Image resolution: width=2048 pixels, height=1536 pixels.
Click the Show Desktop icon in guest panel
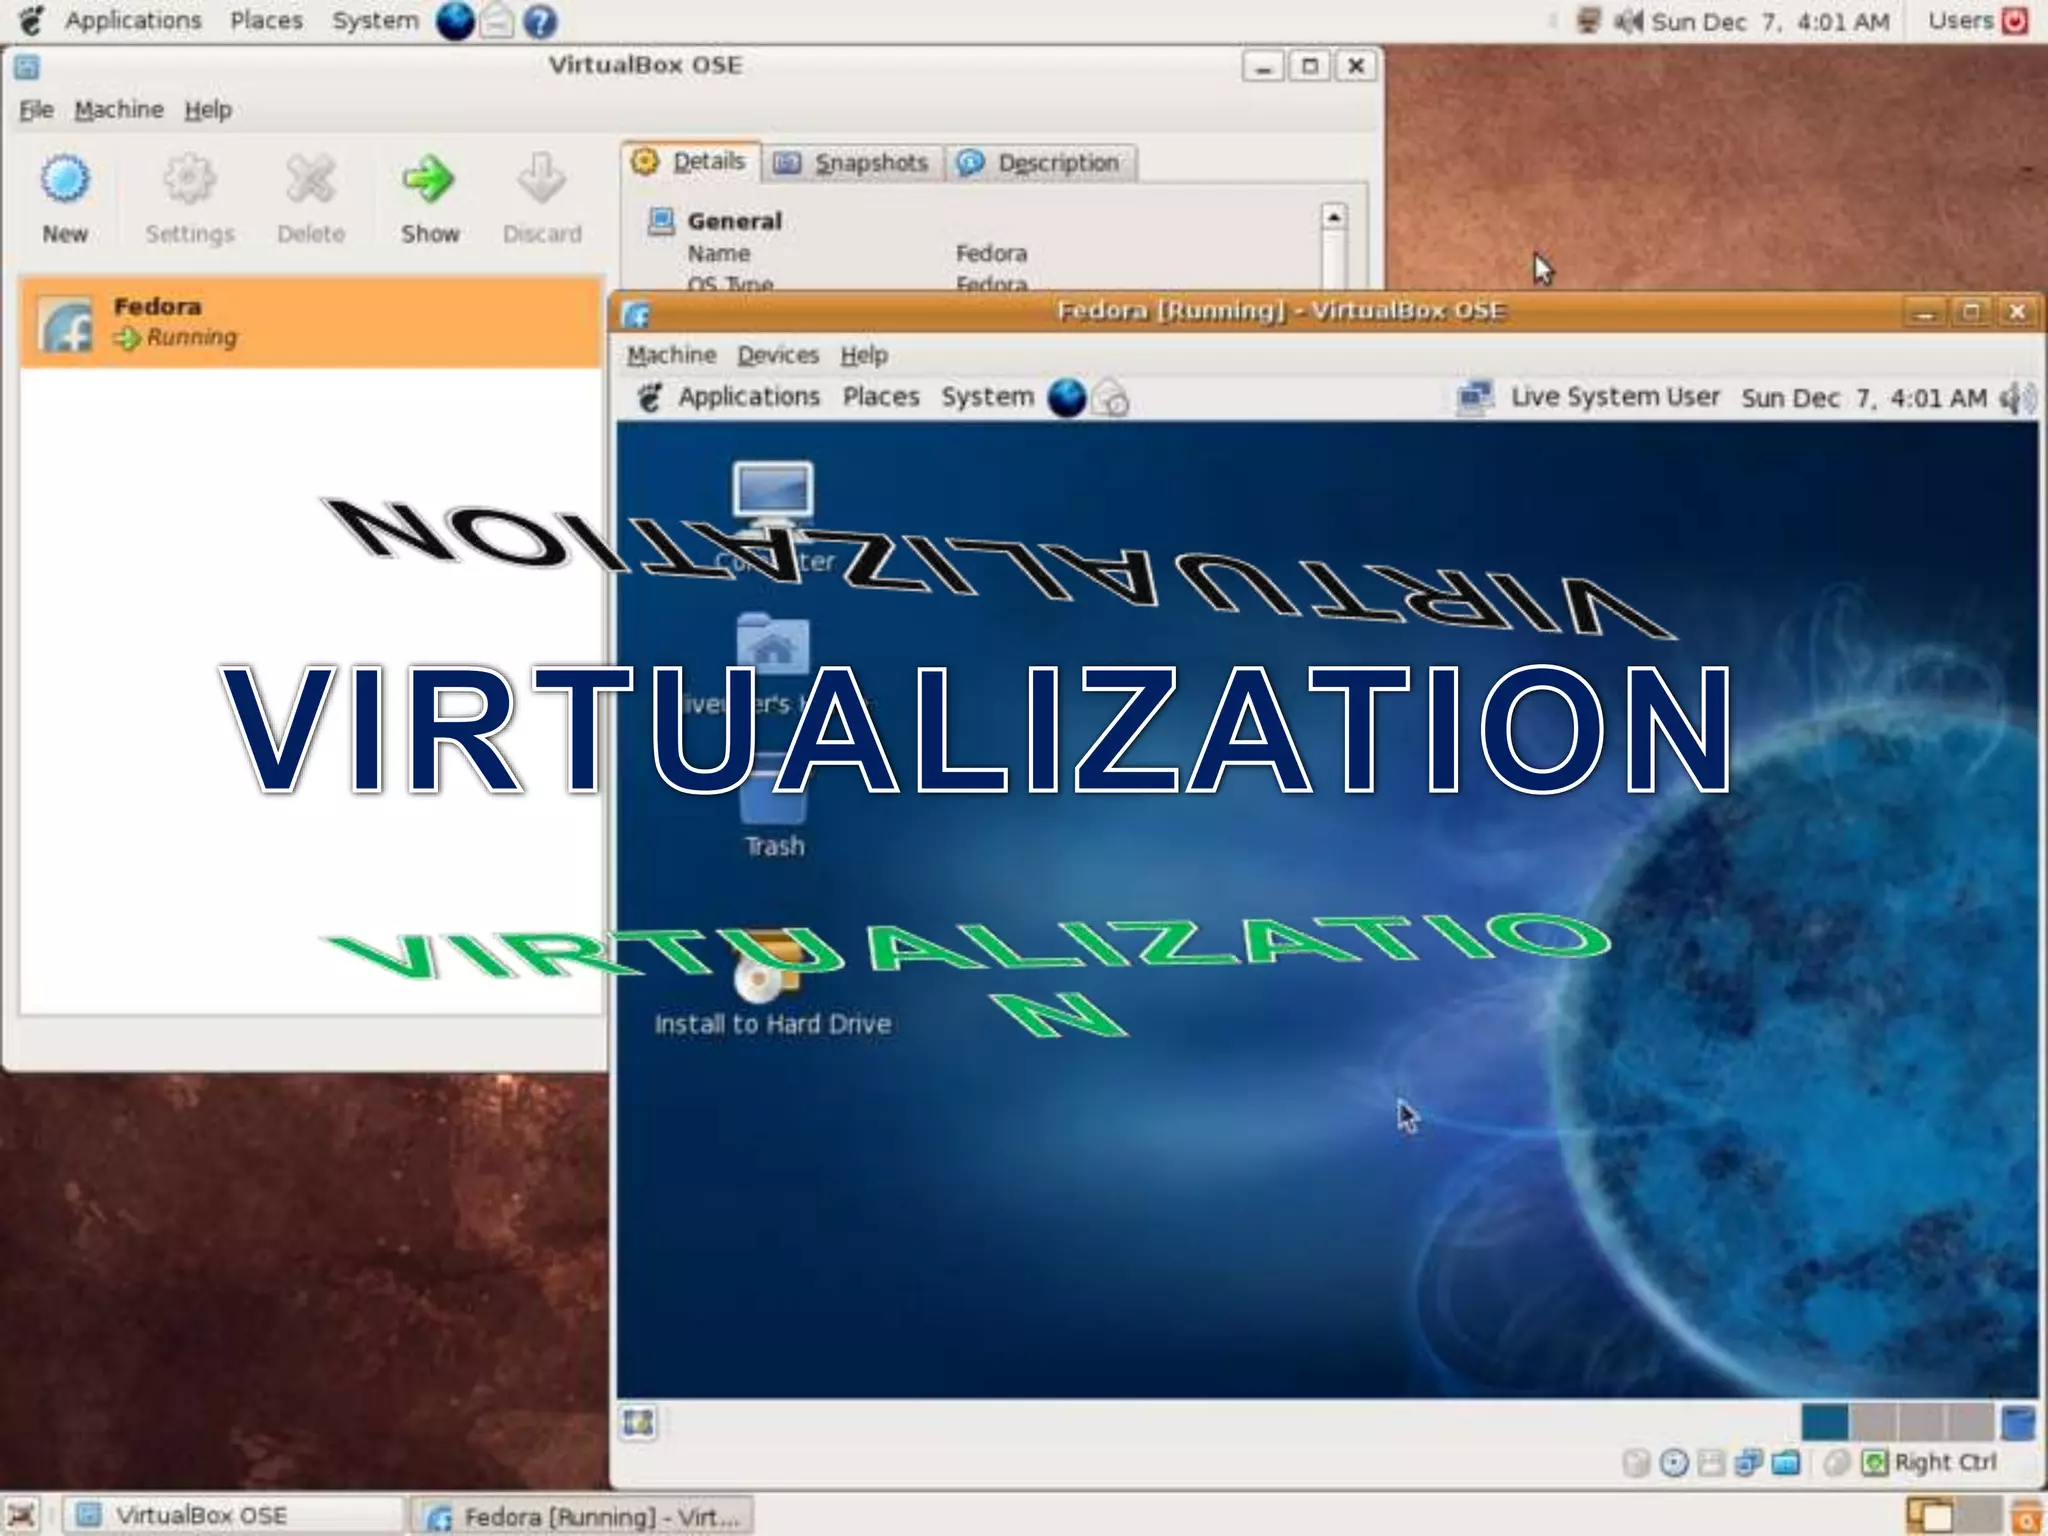(x=638, y=1422)
